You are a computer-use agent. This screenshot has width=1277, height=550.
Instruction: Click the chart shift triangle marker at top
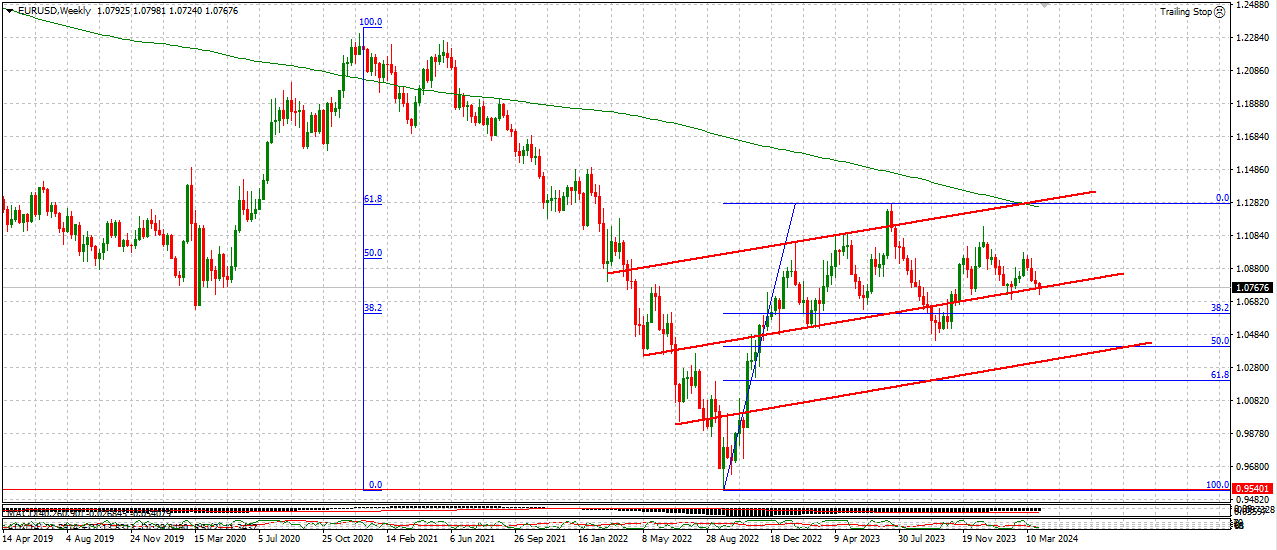[x=1047, y=5]
